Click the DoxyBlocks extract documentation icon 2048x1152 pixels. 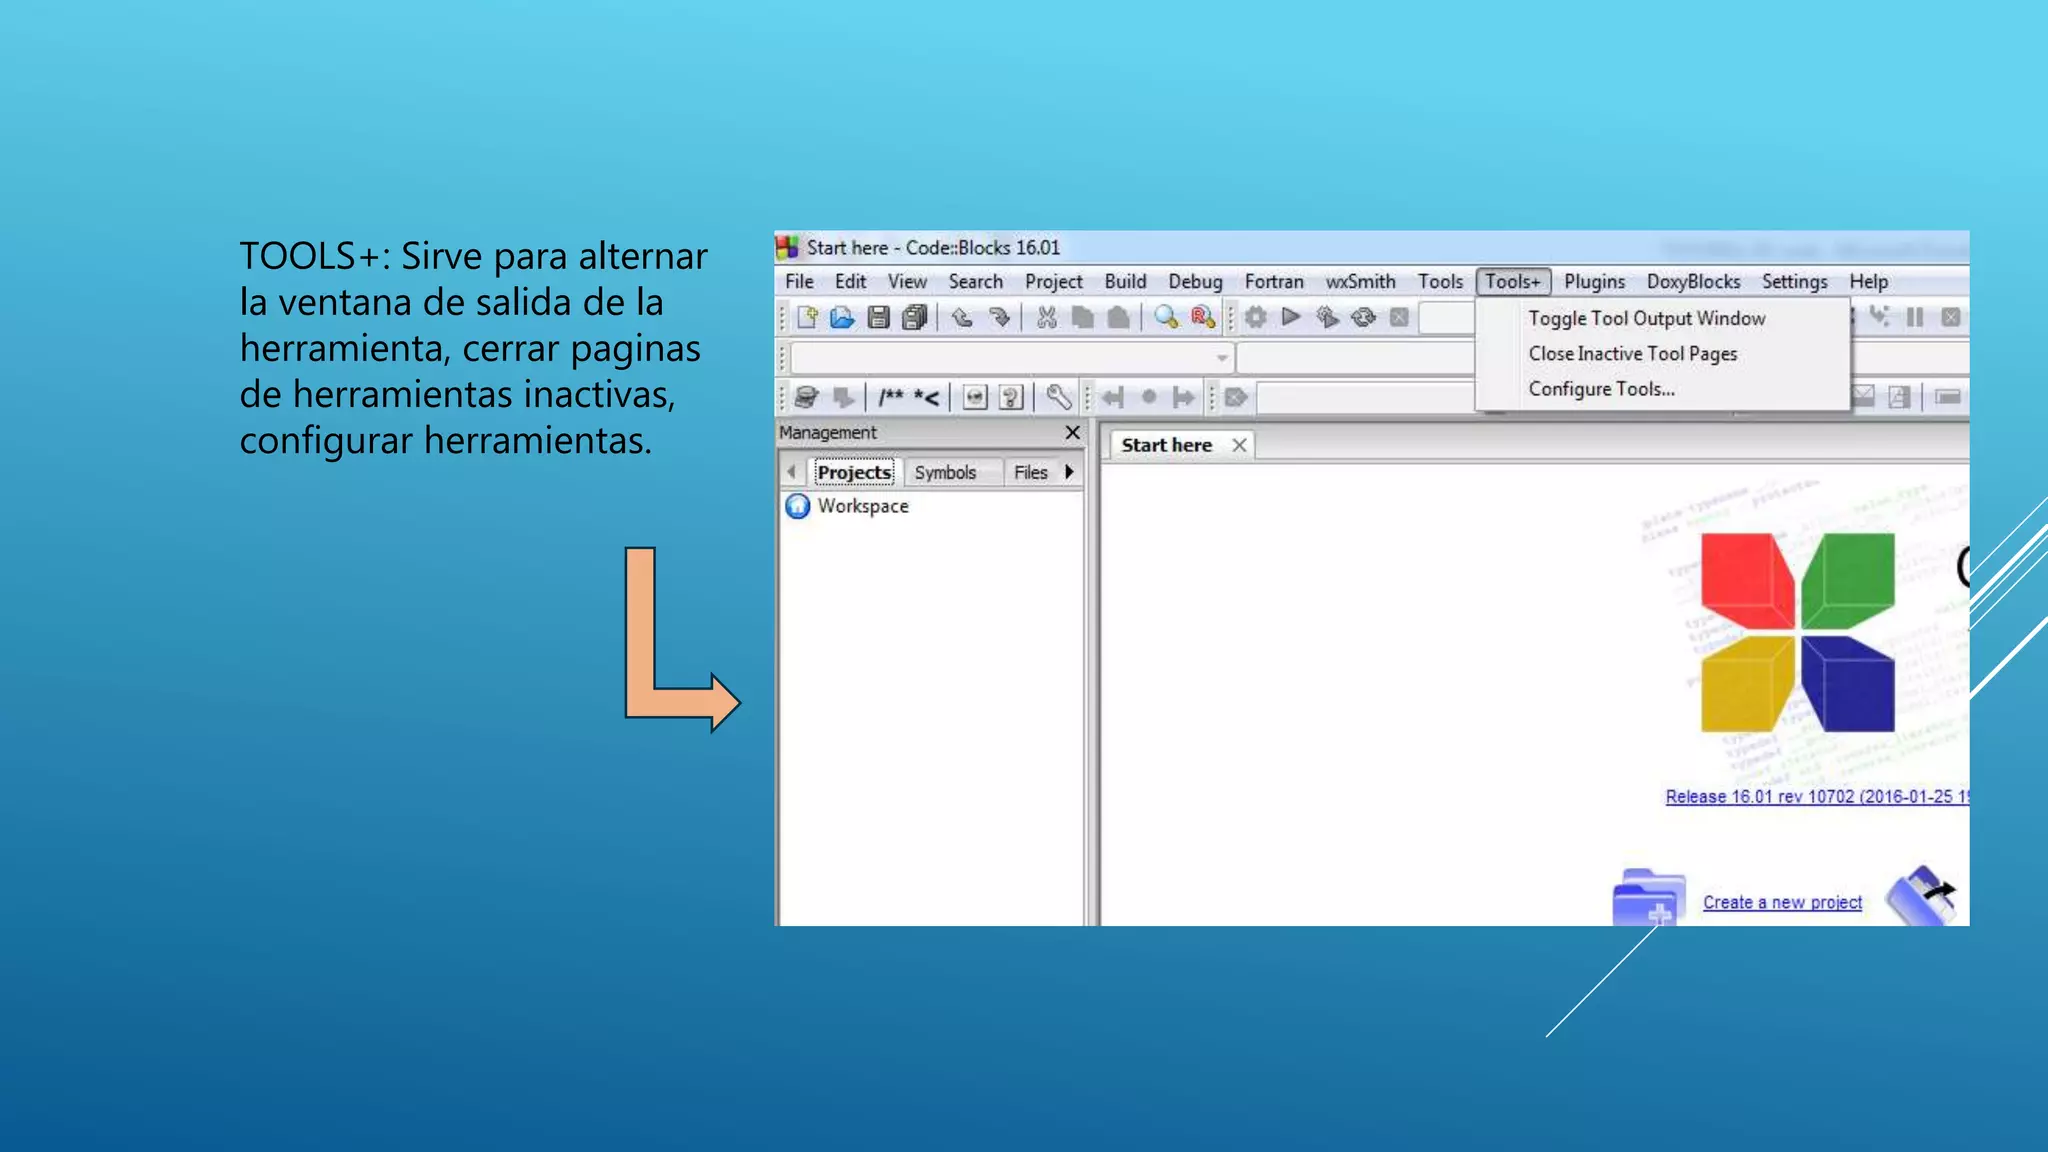tap(843, 398)
